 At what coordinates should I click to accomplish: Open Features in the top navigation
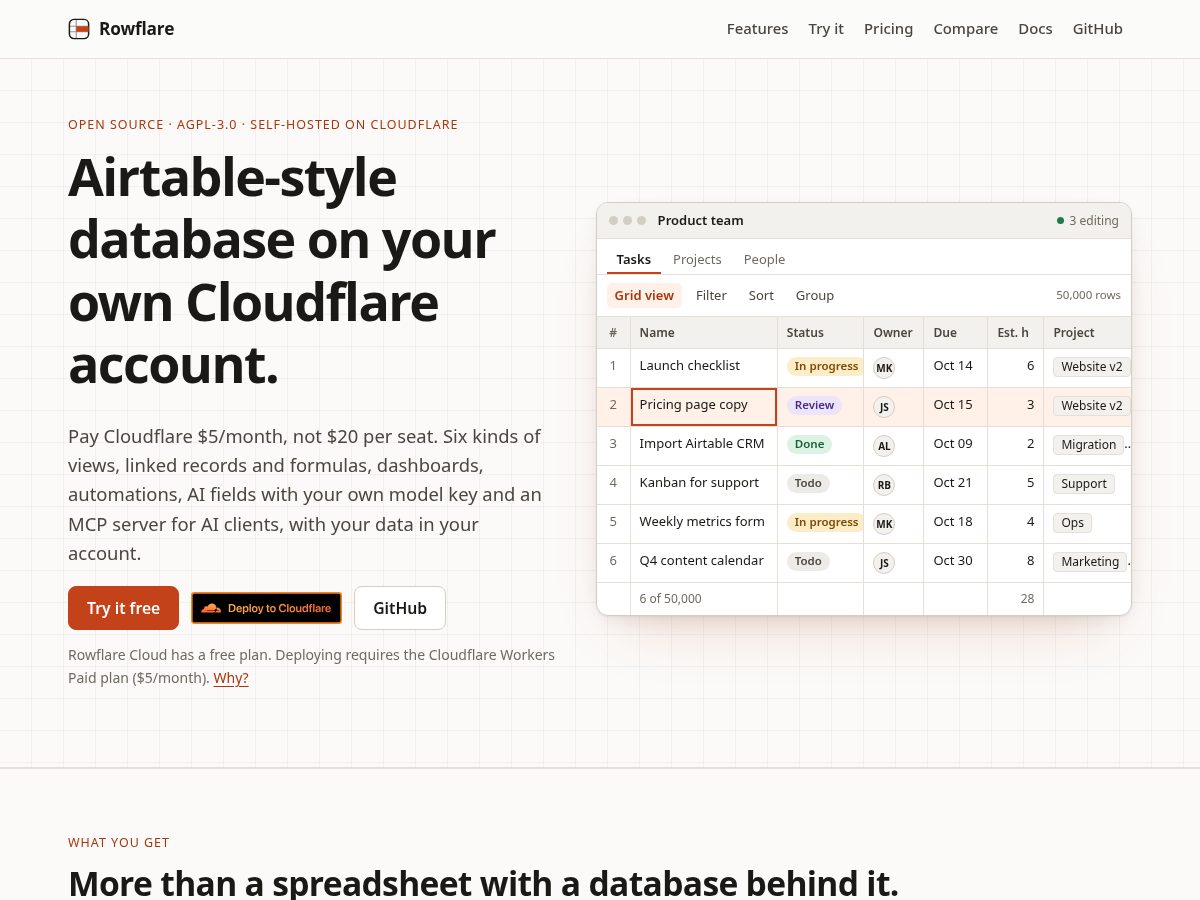(757, 29)
